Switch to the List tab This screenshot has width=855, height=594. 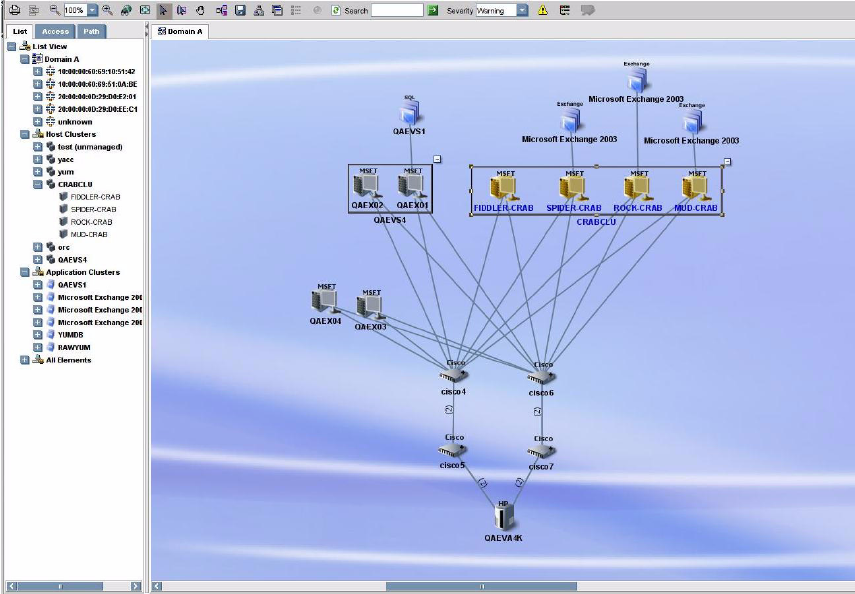point(20,31)
